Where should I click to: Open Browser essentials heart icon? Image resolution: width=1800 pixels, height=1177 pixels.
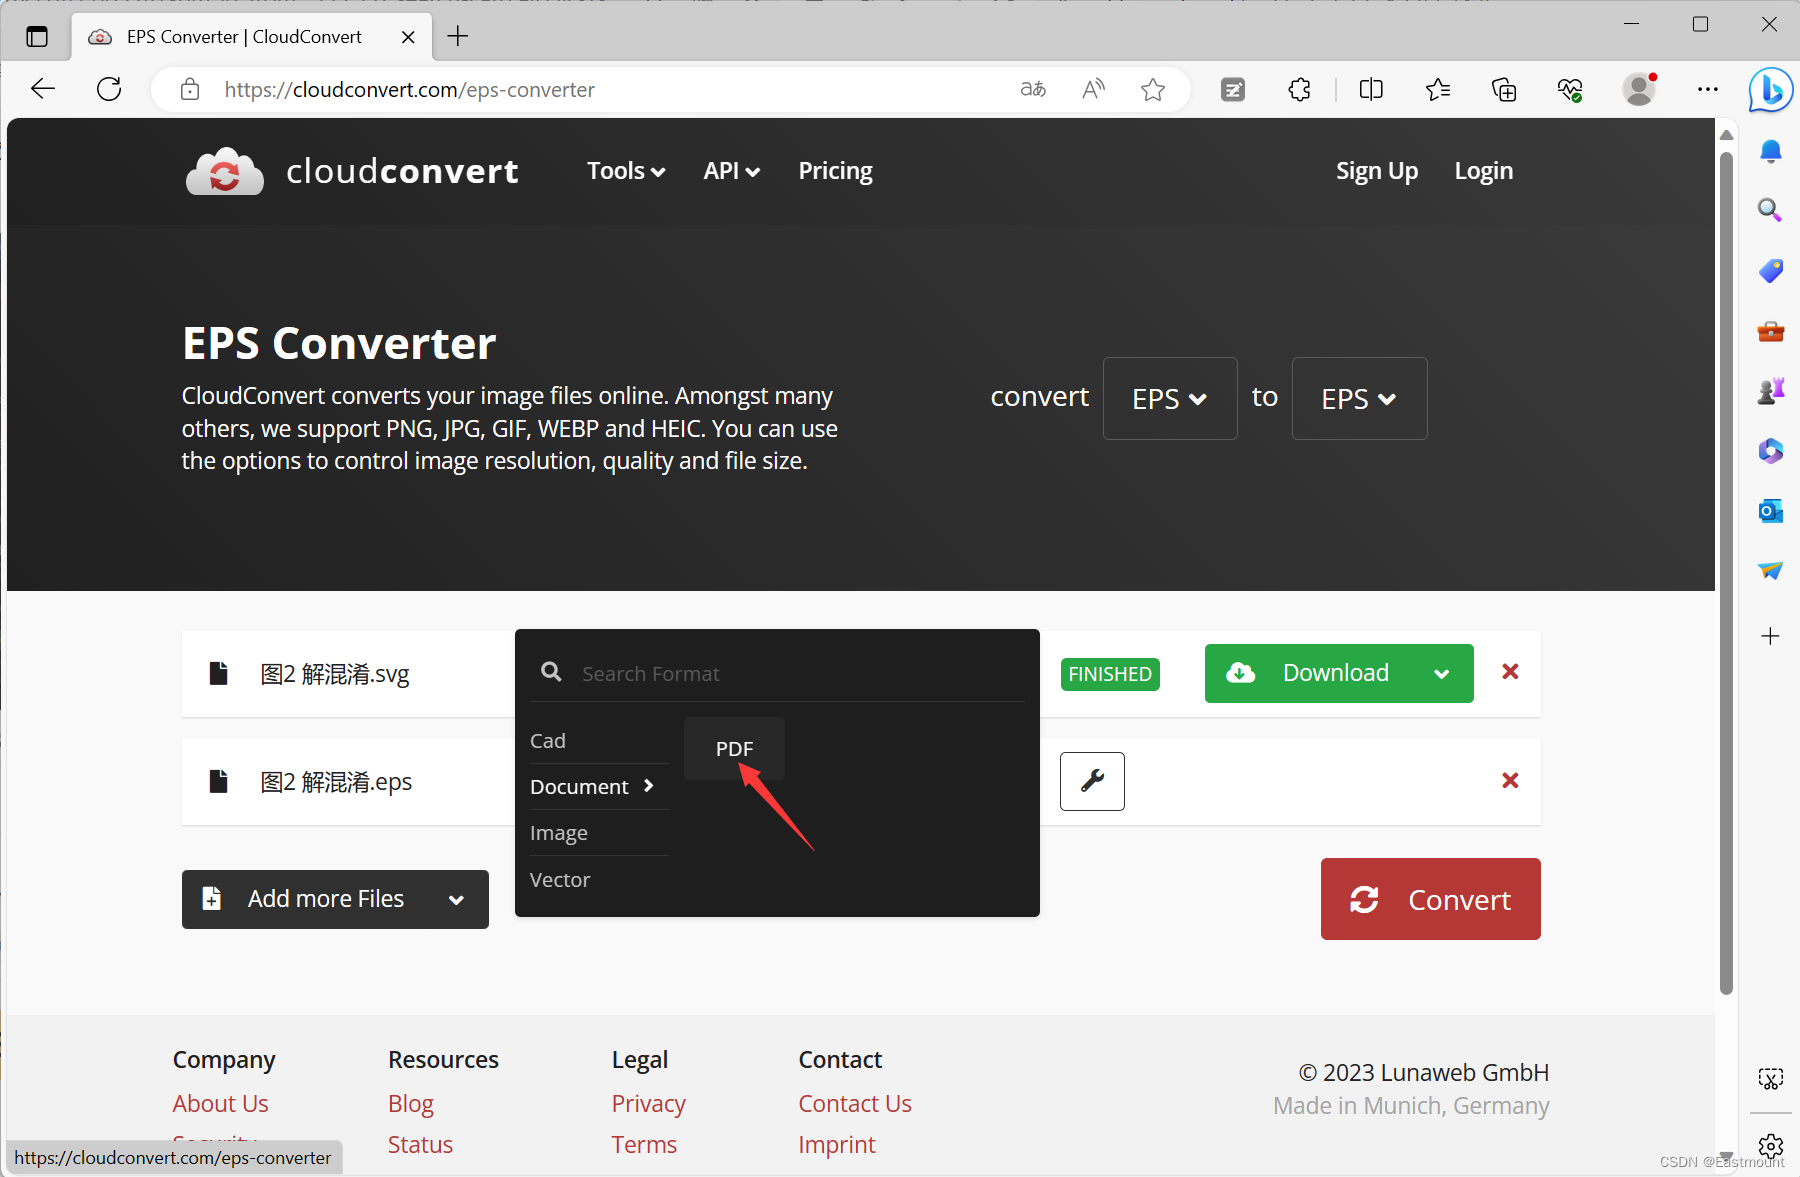coord(1570,90)
